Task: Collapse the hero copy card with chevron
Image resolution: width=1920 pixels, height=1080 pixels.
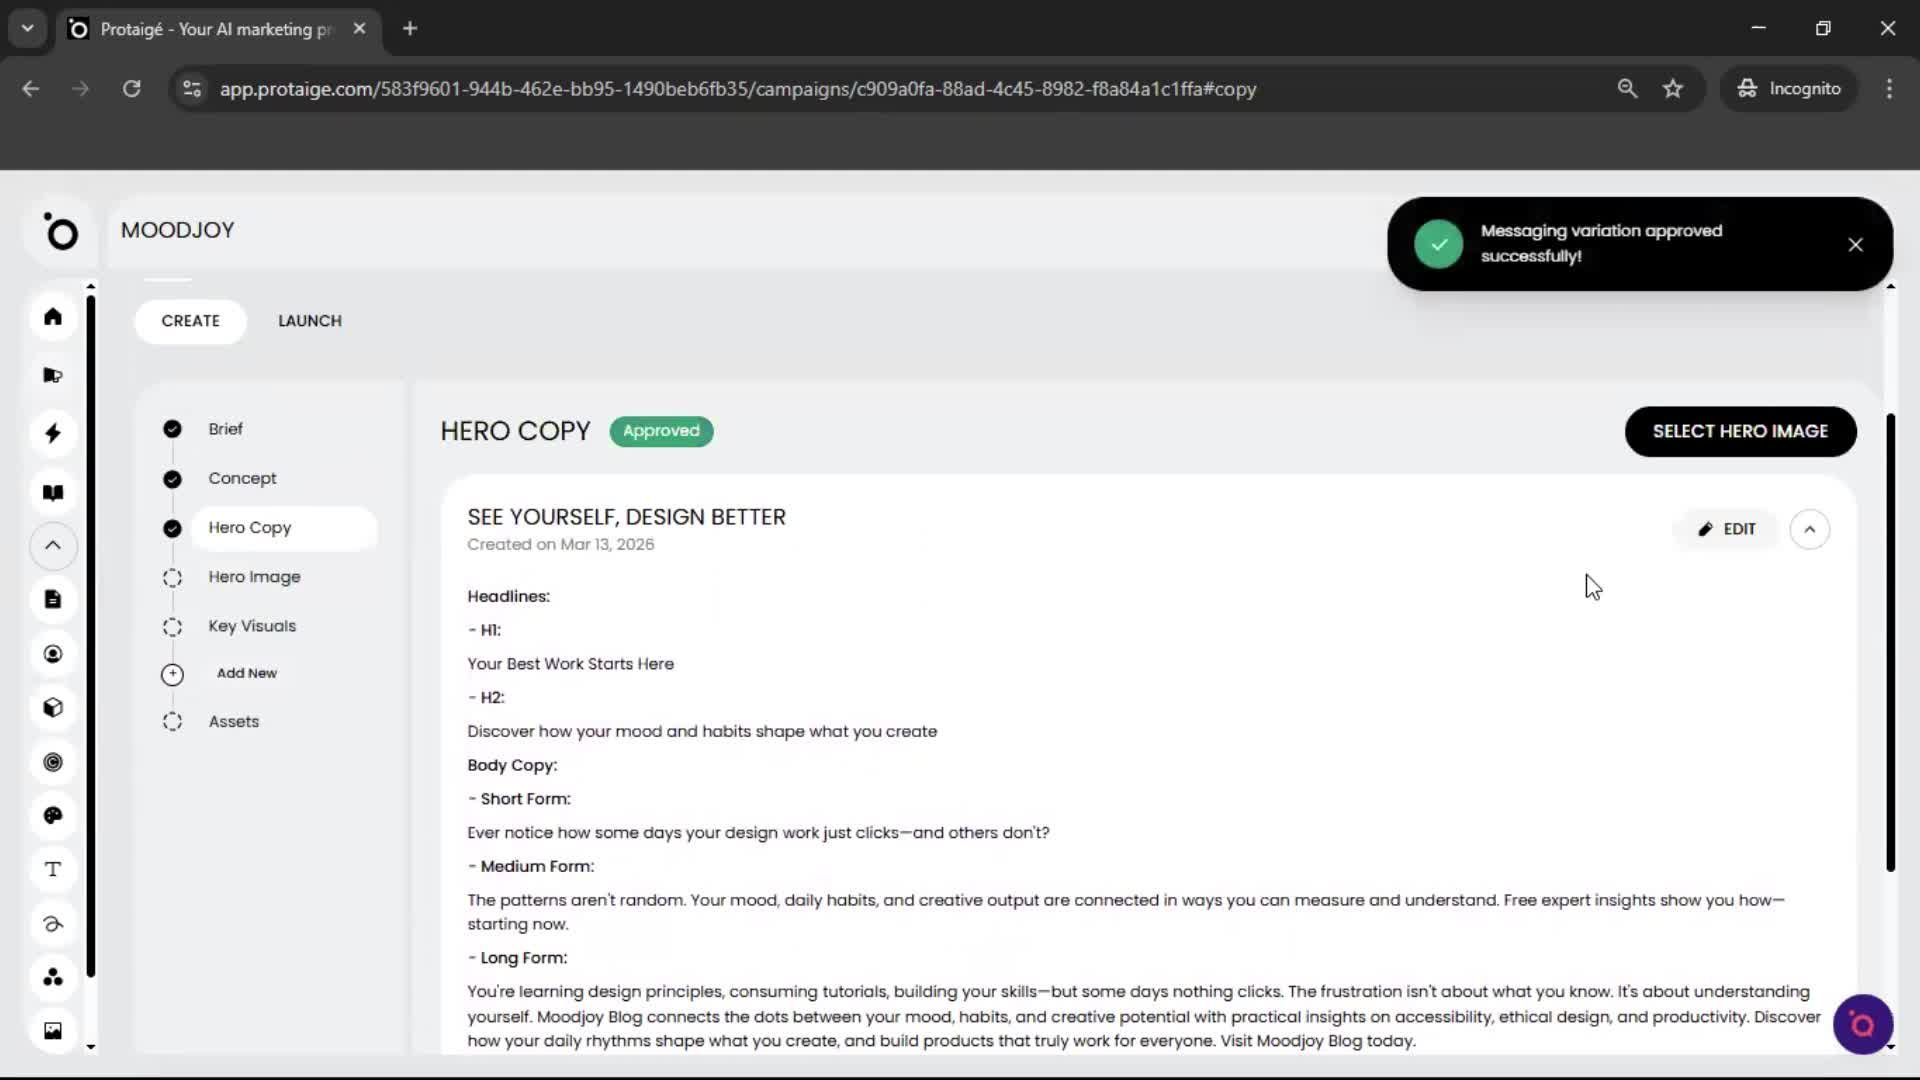Action: [x=1810, y=529]
